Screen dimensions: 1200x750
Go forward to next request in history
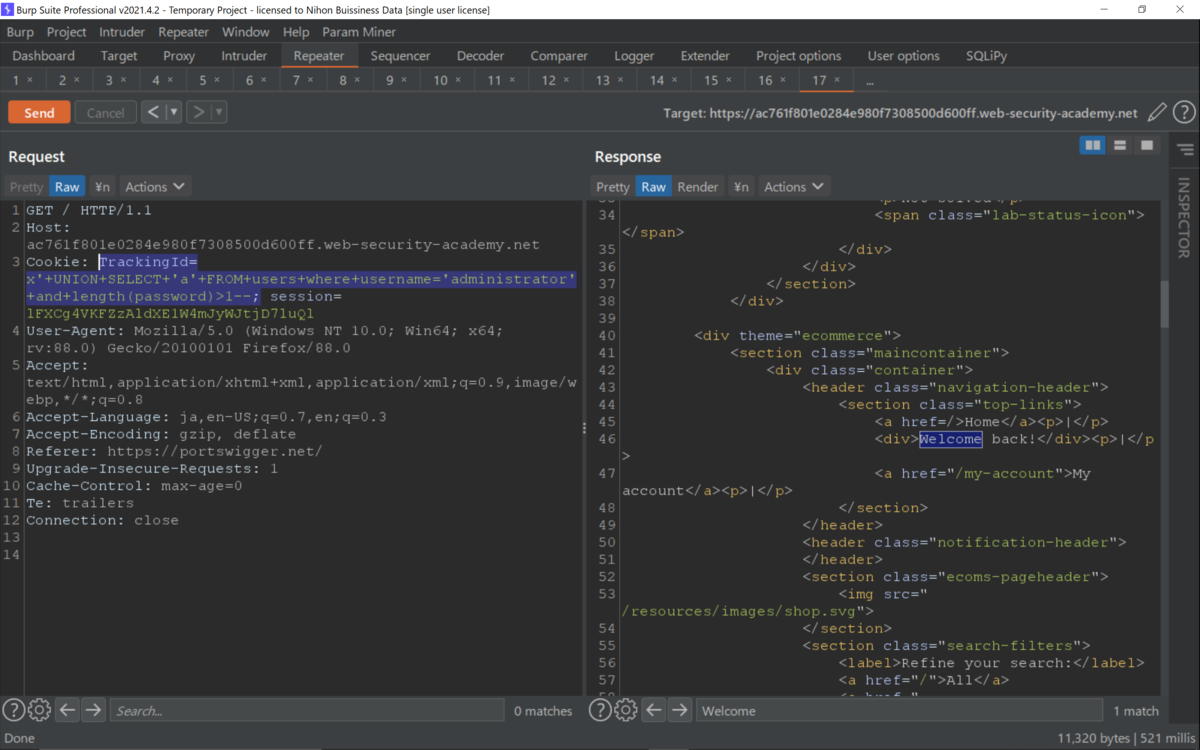click(198, 112)
